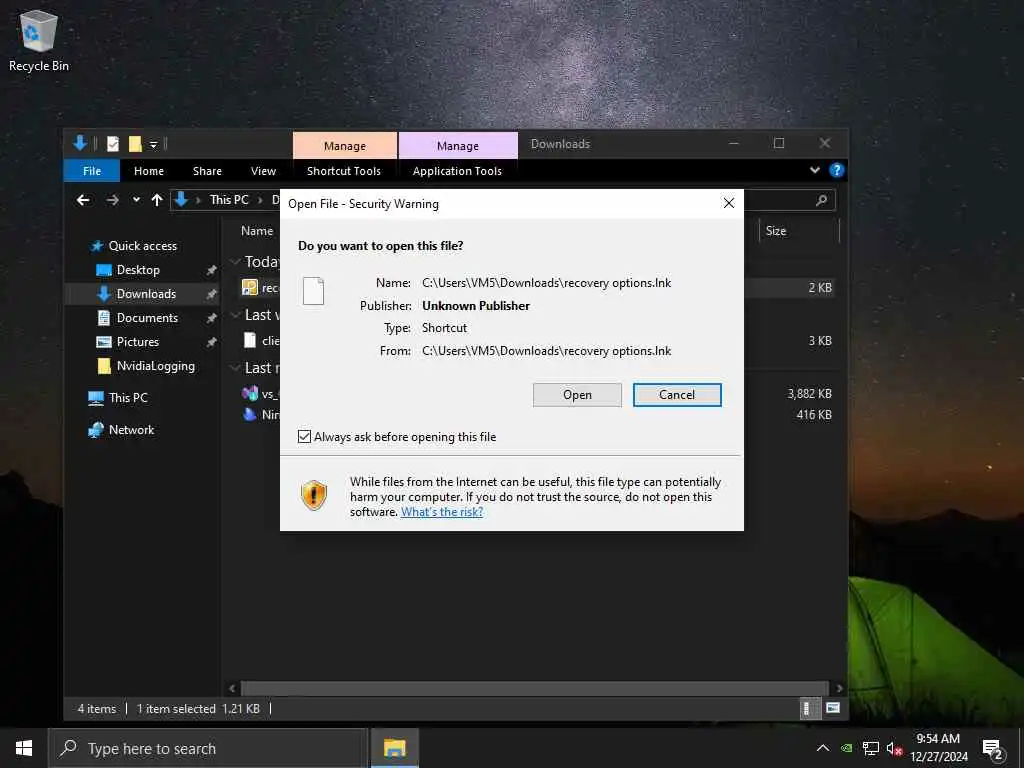
Task: Click the pin icon next to Downloads
Action: (211, 295)
